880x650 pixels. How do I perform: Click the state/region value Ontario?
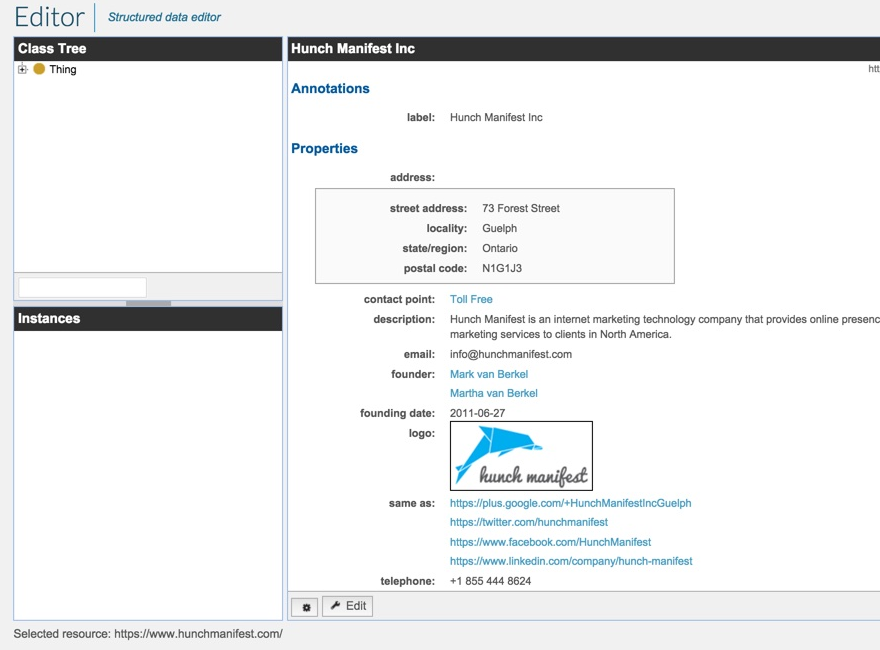coord(499,248)
